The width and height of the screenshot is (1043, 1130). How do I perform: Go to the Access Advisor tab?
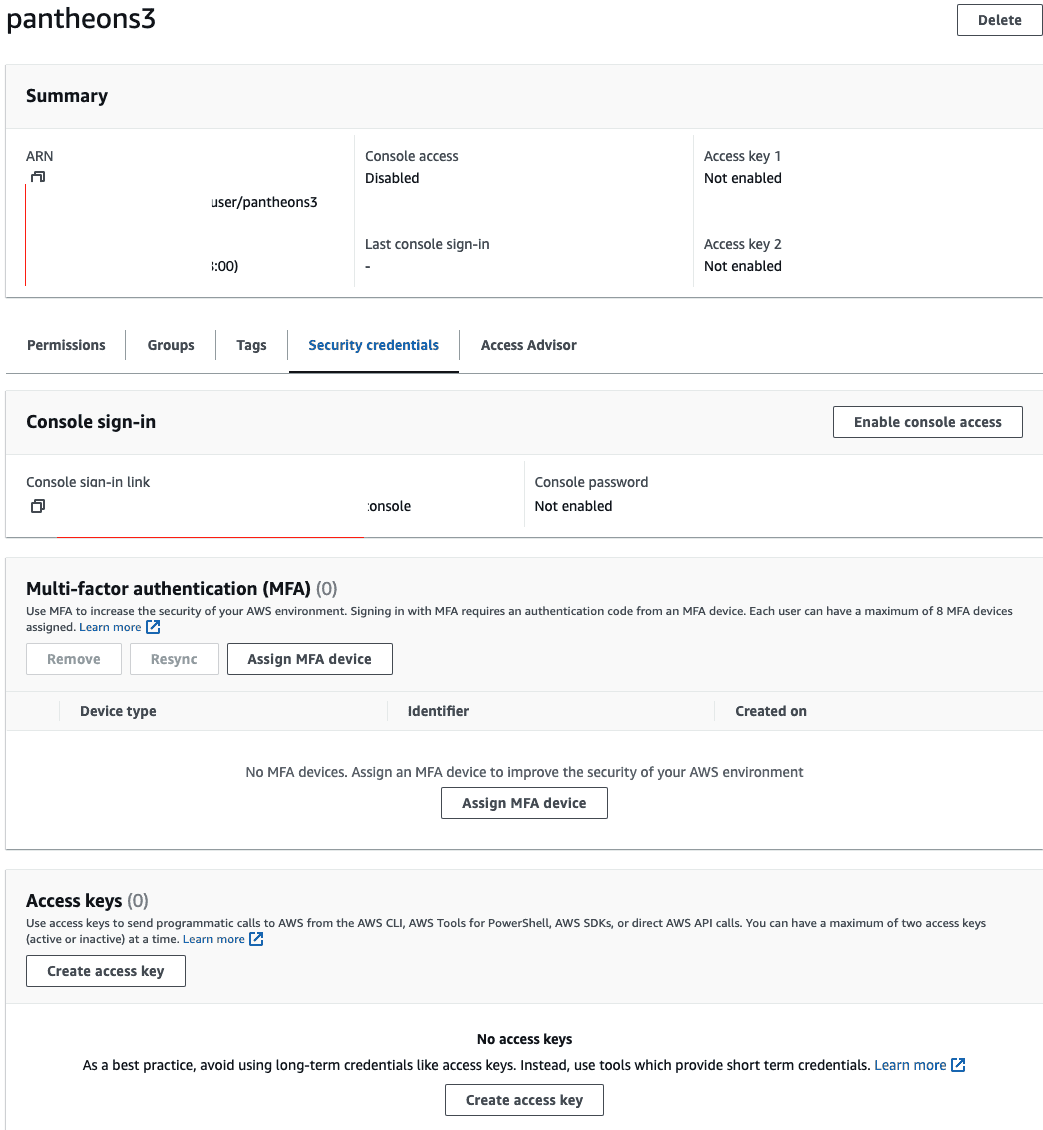(x=528, y=345)
